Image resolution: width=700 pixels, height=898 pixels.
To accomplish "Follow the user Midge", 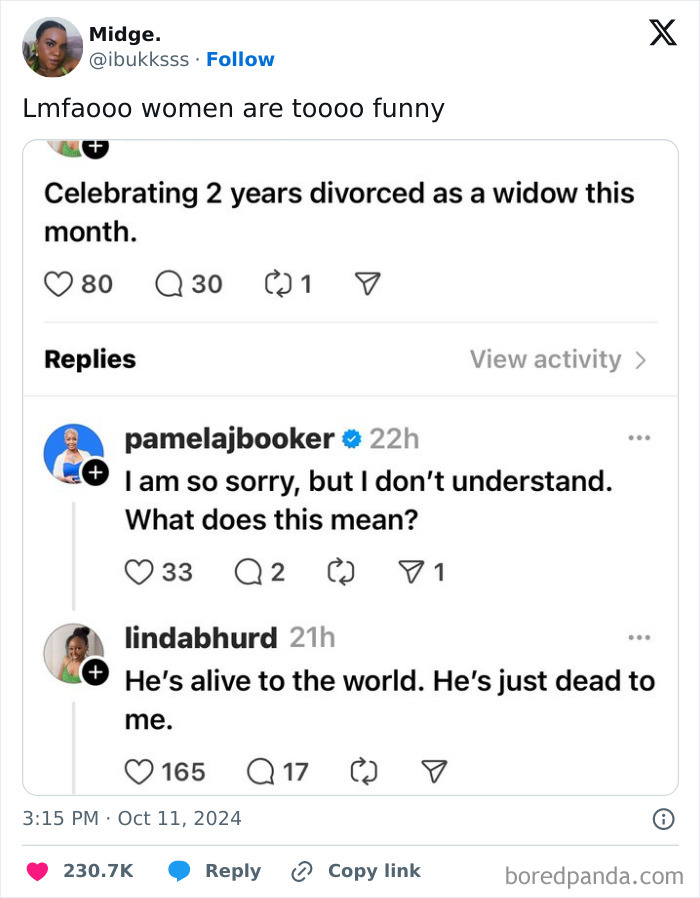I will click(x=240, y=59).
